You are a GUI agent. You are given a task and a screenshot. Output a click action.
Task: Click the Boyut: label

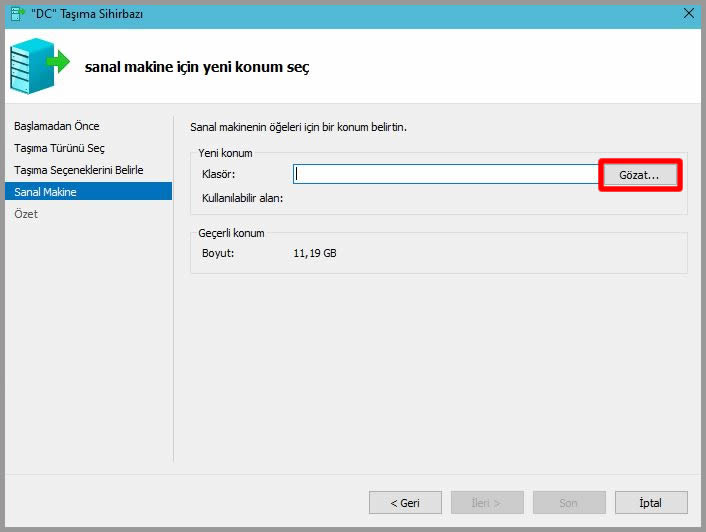[218, 253]
